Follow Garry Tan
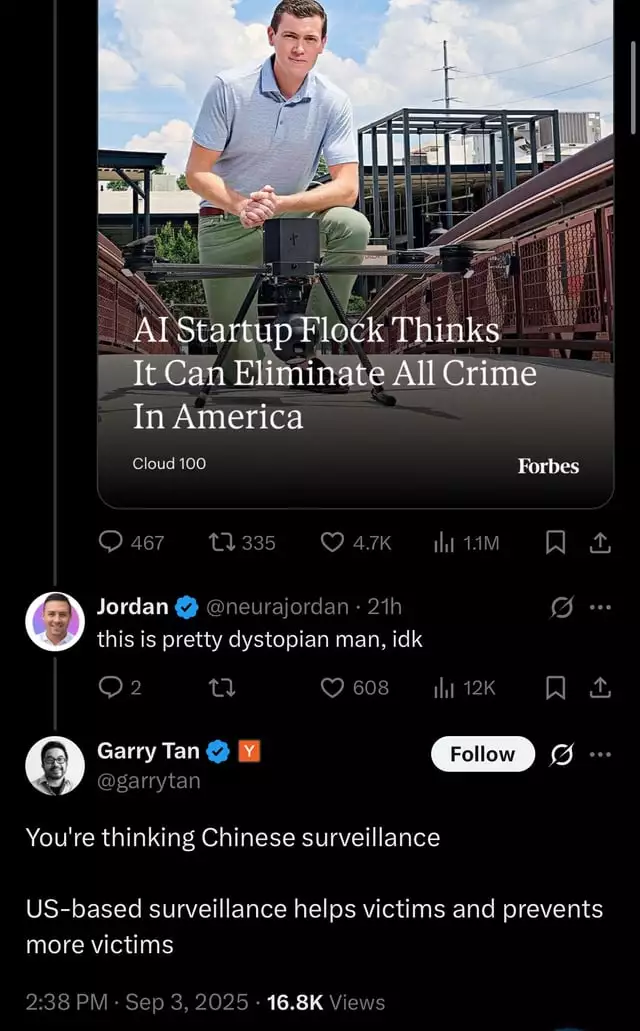The height and width of the screenshot is (1031, 640). click(x=483, y=754)
